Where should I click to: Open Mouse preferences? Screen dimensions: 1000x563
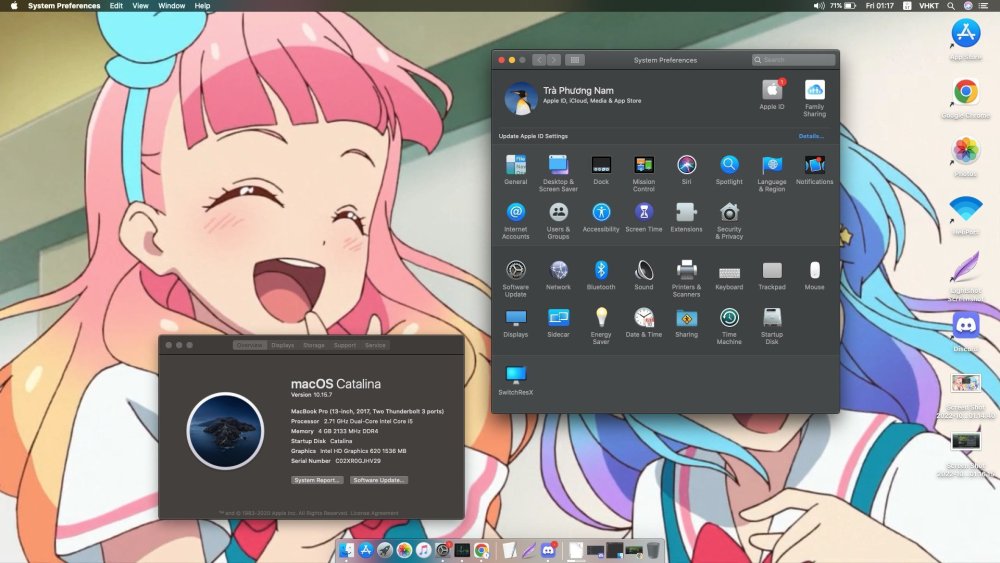tap(814, 275)
